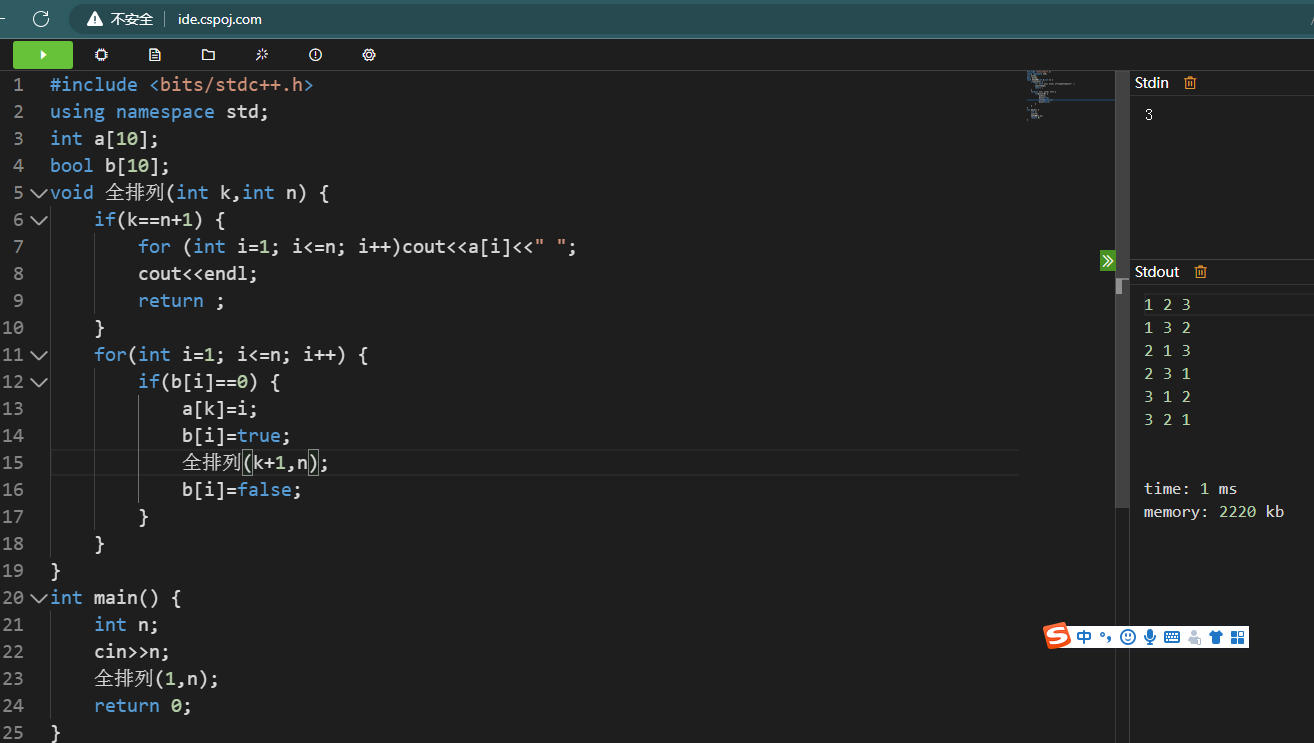The image size is (1314, 743).
Task: Click the 不安全 security warning indicator
Action: 120,19
